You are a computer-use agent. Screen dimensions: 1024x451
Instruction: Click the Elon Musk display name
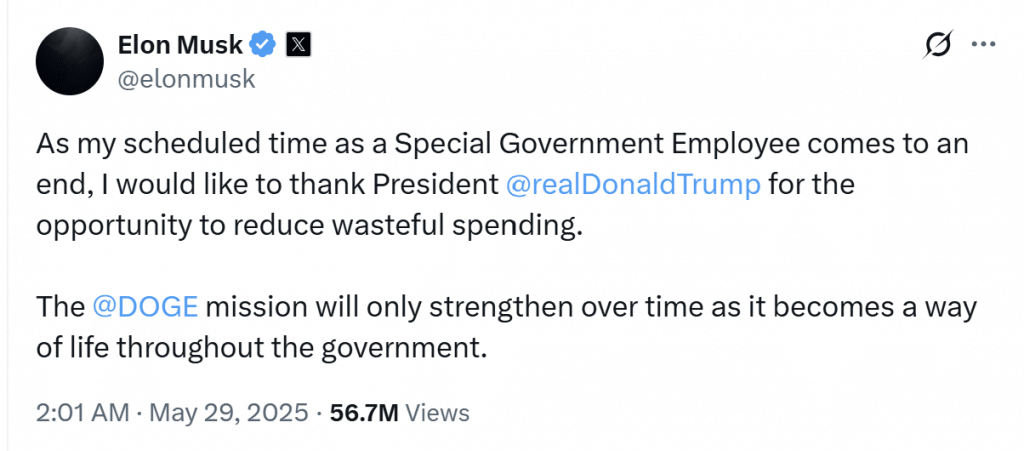[180, 44]
